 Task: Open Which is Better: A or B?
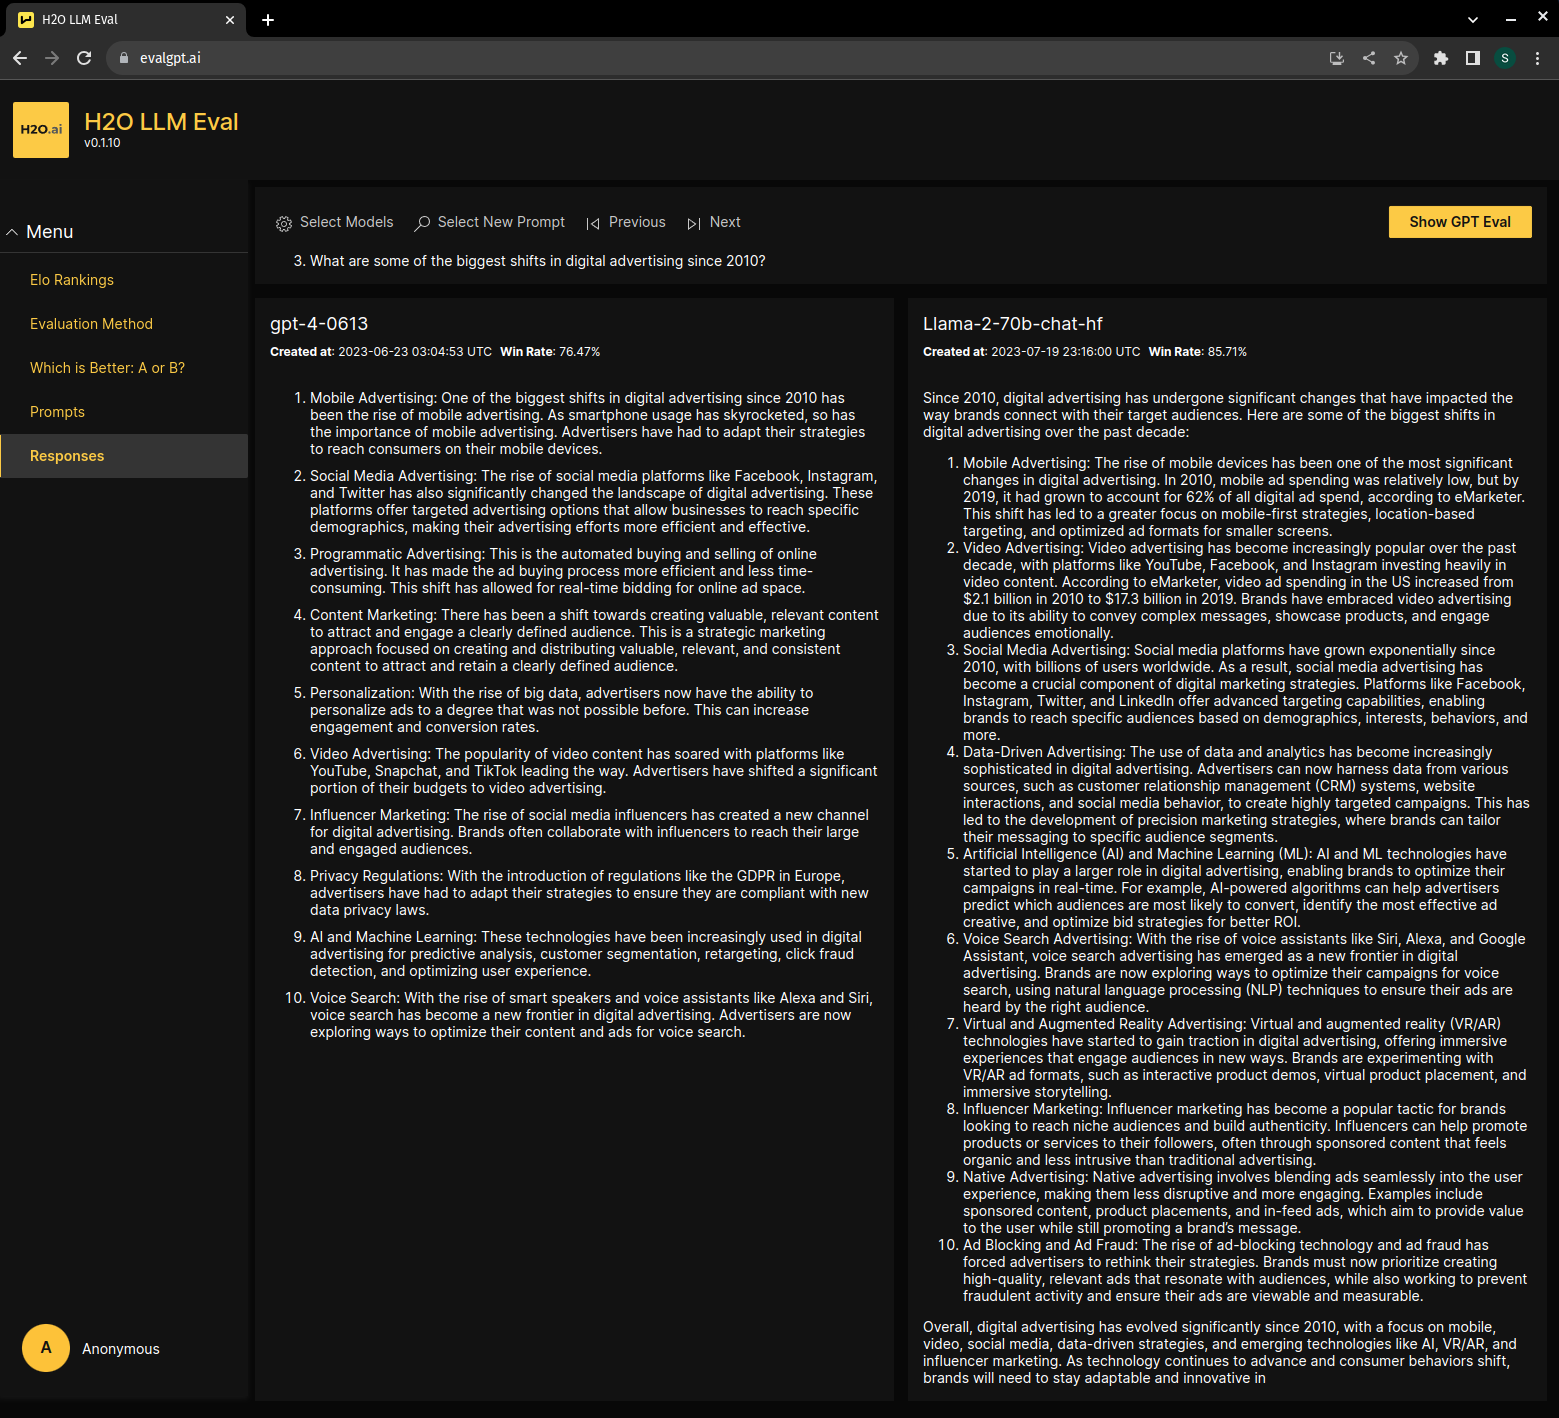tap(107, 368)
